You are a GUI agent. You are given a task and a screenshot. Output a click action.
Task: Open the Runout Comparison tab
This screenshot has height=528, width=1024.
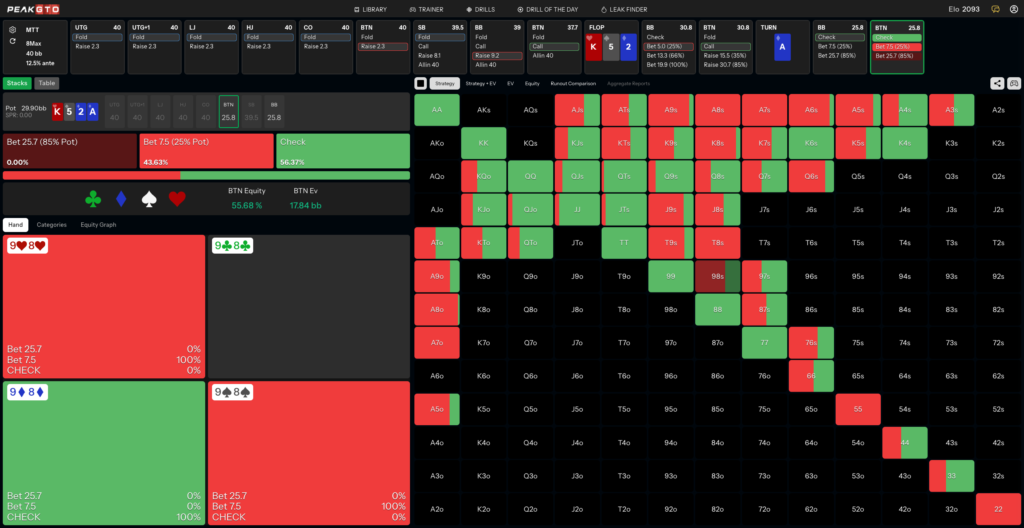click(x=573, y=84)
